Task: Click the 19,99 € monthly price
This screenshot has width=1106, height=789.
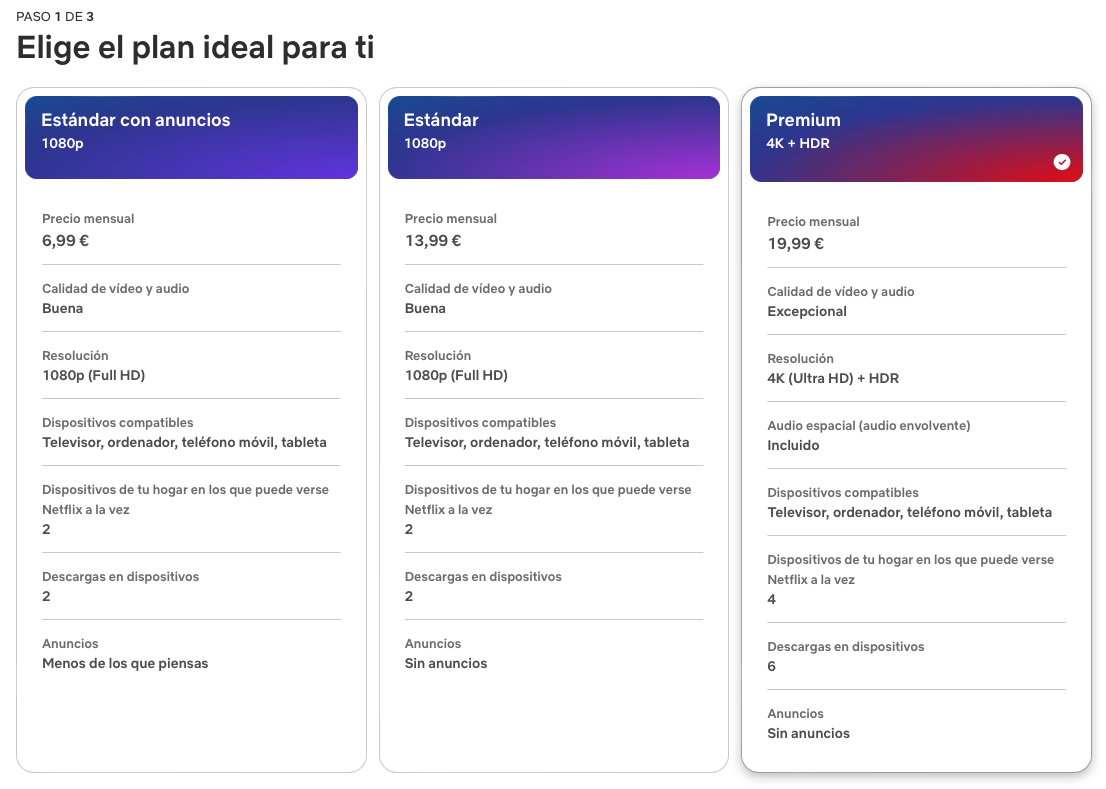Action: (796, 243)
